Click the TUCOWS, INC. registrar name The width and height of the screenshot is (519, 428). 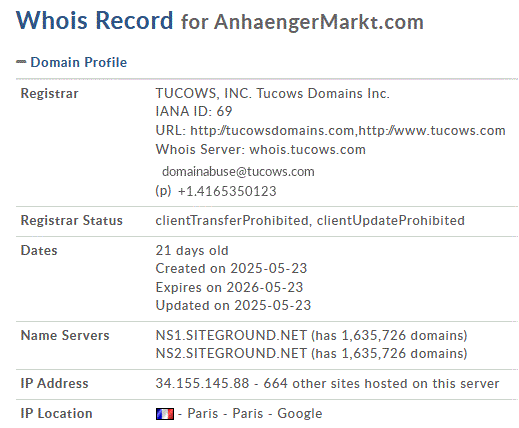(203, 93)
